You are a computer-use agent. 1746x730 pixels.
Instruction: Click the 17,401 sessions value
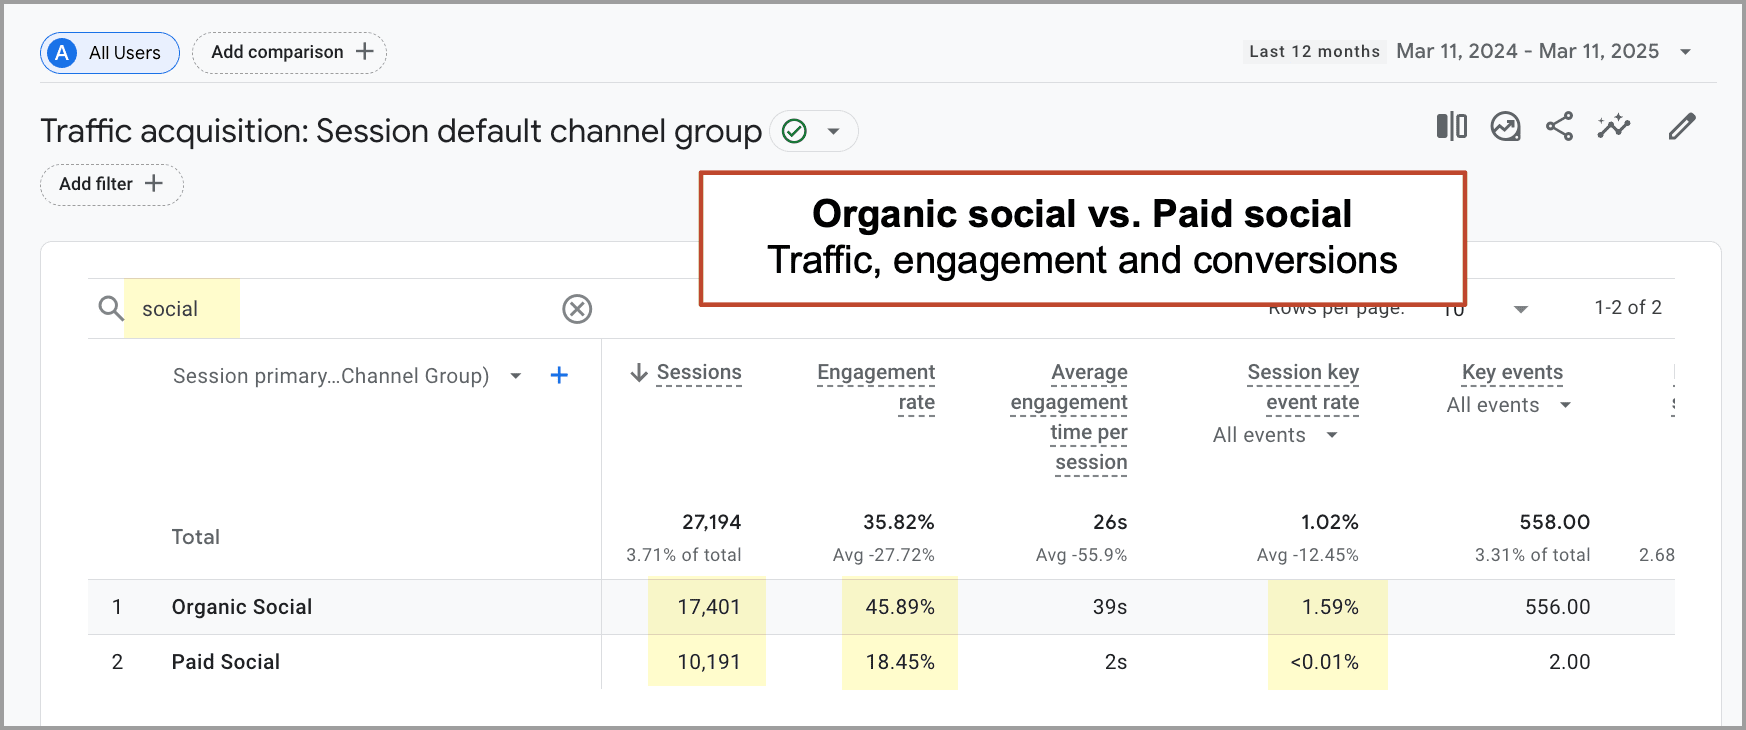(x=709, y=607)
